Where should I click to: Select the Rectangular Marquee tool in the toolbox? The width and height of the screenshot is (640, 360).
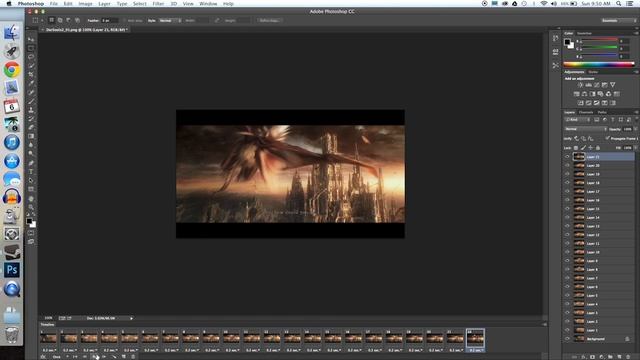(31, 48)
